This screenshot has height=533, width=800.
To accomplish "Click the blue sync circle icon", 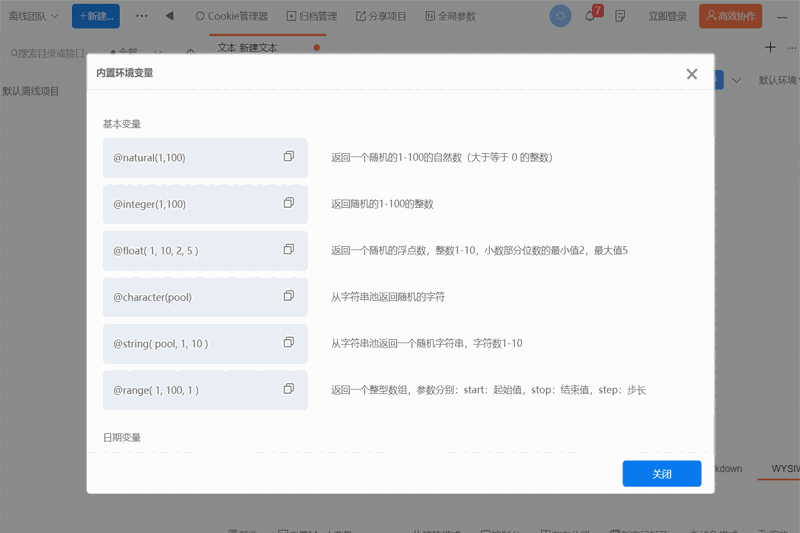I will (x=560, y=16).
